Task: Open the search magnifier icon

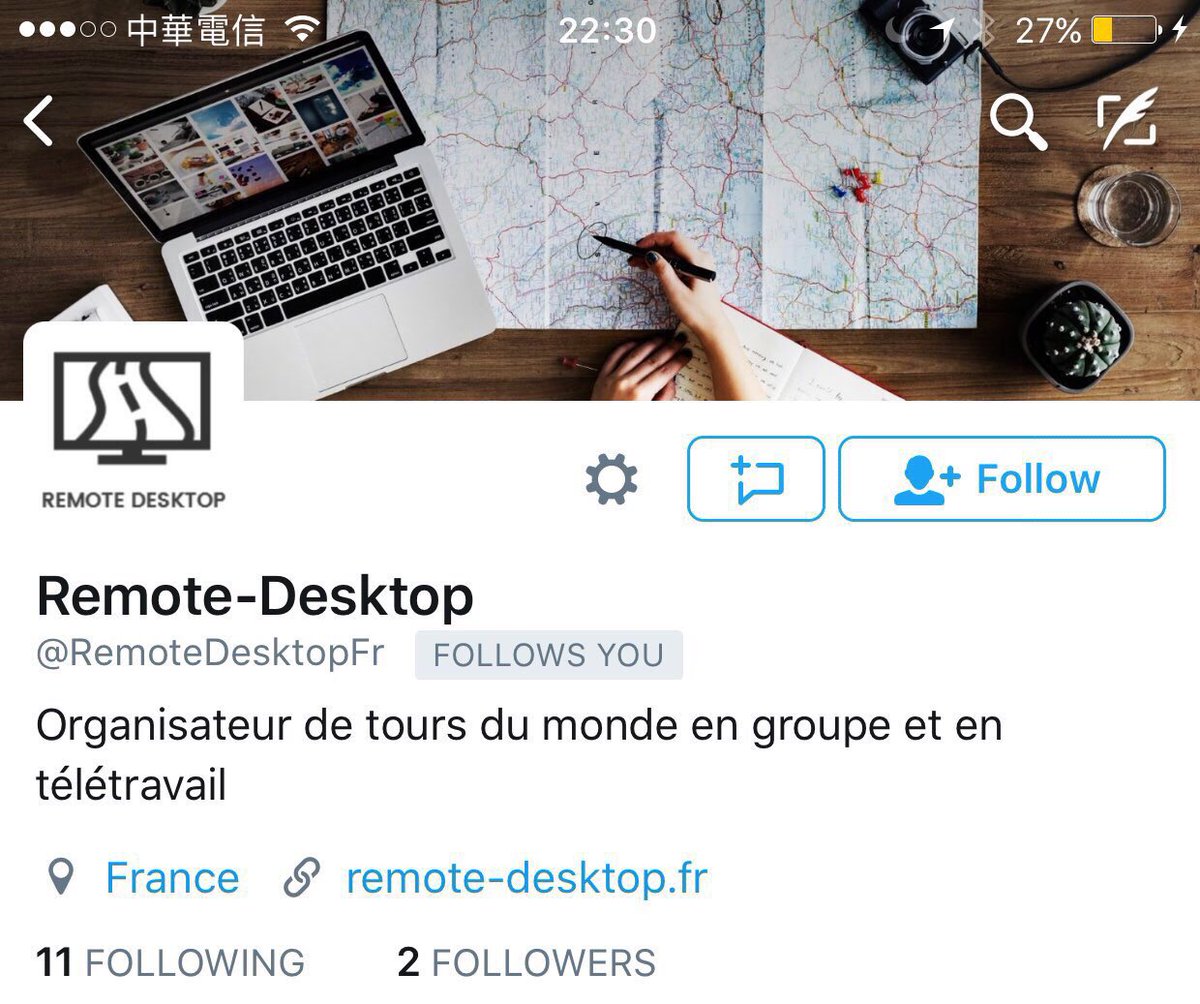Action: 1018,121
